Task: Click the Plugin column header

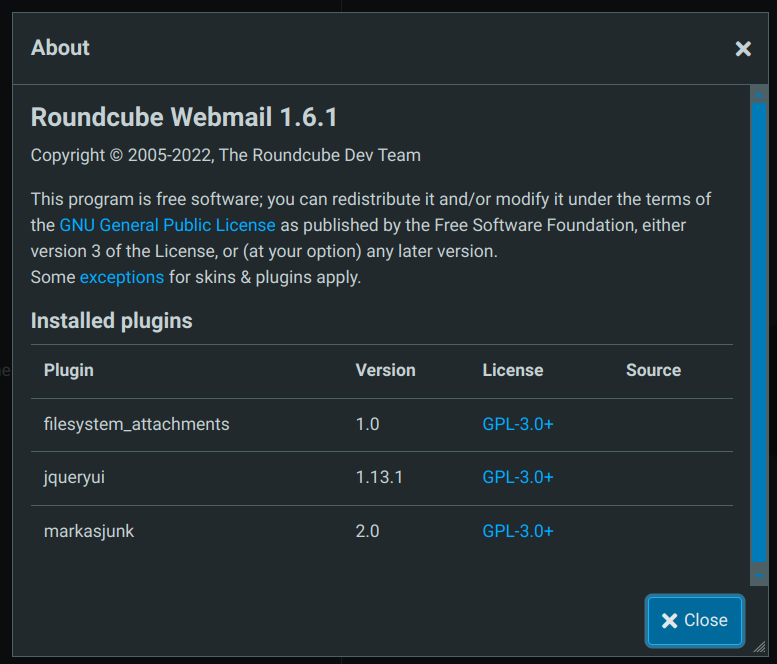Action: pos(69,370)
